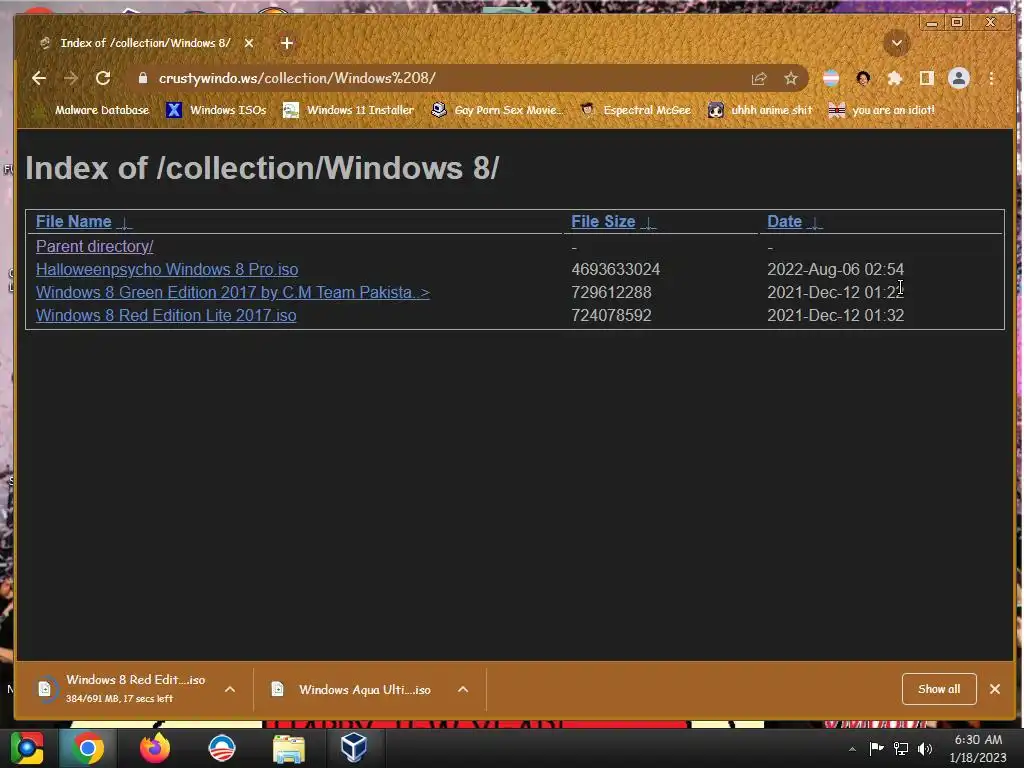Sort listing by File Size
This screenshot has width=1024, height=768.
pos(603,221)
